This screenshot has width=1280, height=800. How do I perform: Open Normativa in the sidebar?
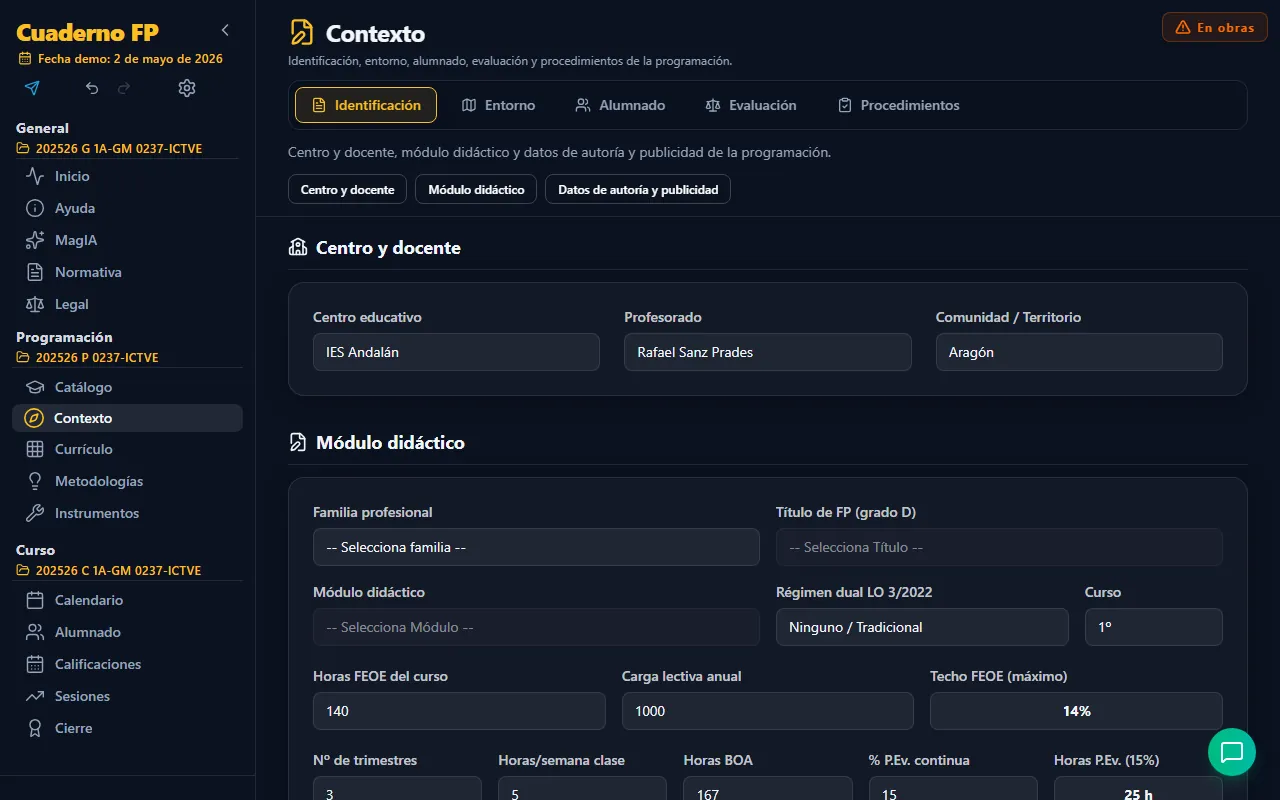(127, 272)
